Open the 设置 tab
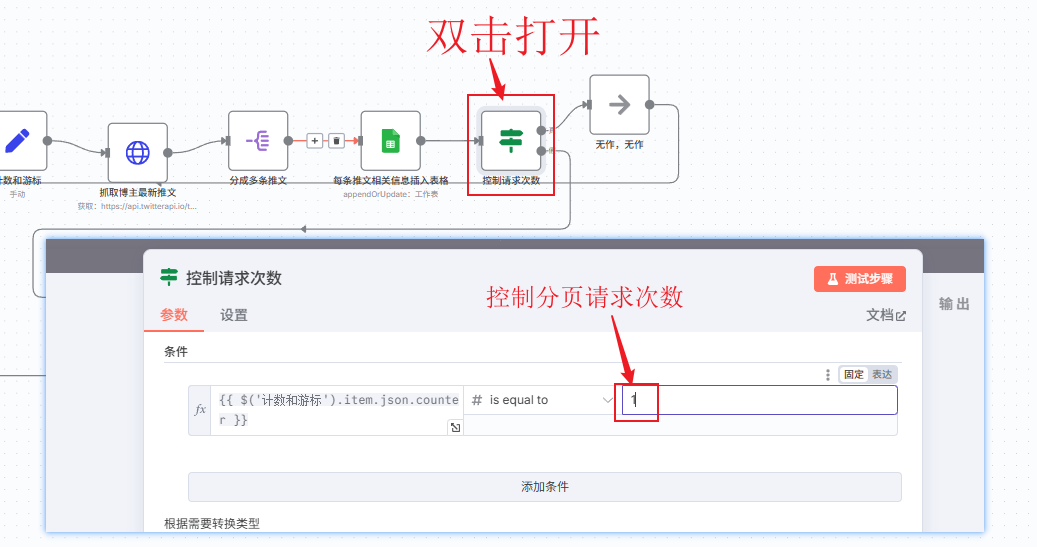 tap(233, 316)
